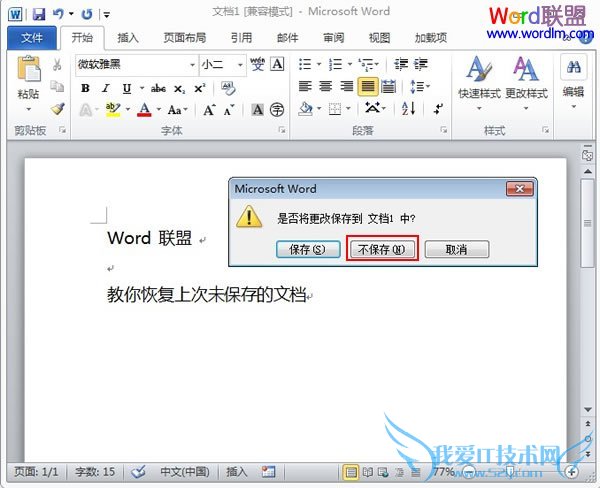
Task: Click the 插入 mode in status bar
Action: (237, 472)
